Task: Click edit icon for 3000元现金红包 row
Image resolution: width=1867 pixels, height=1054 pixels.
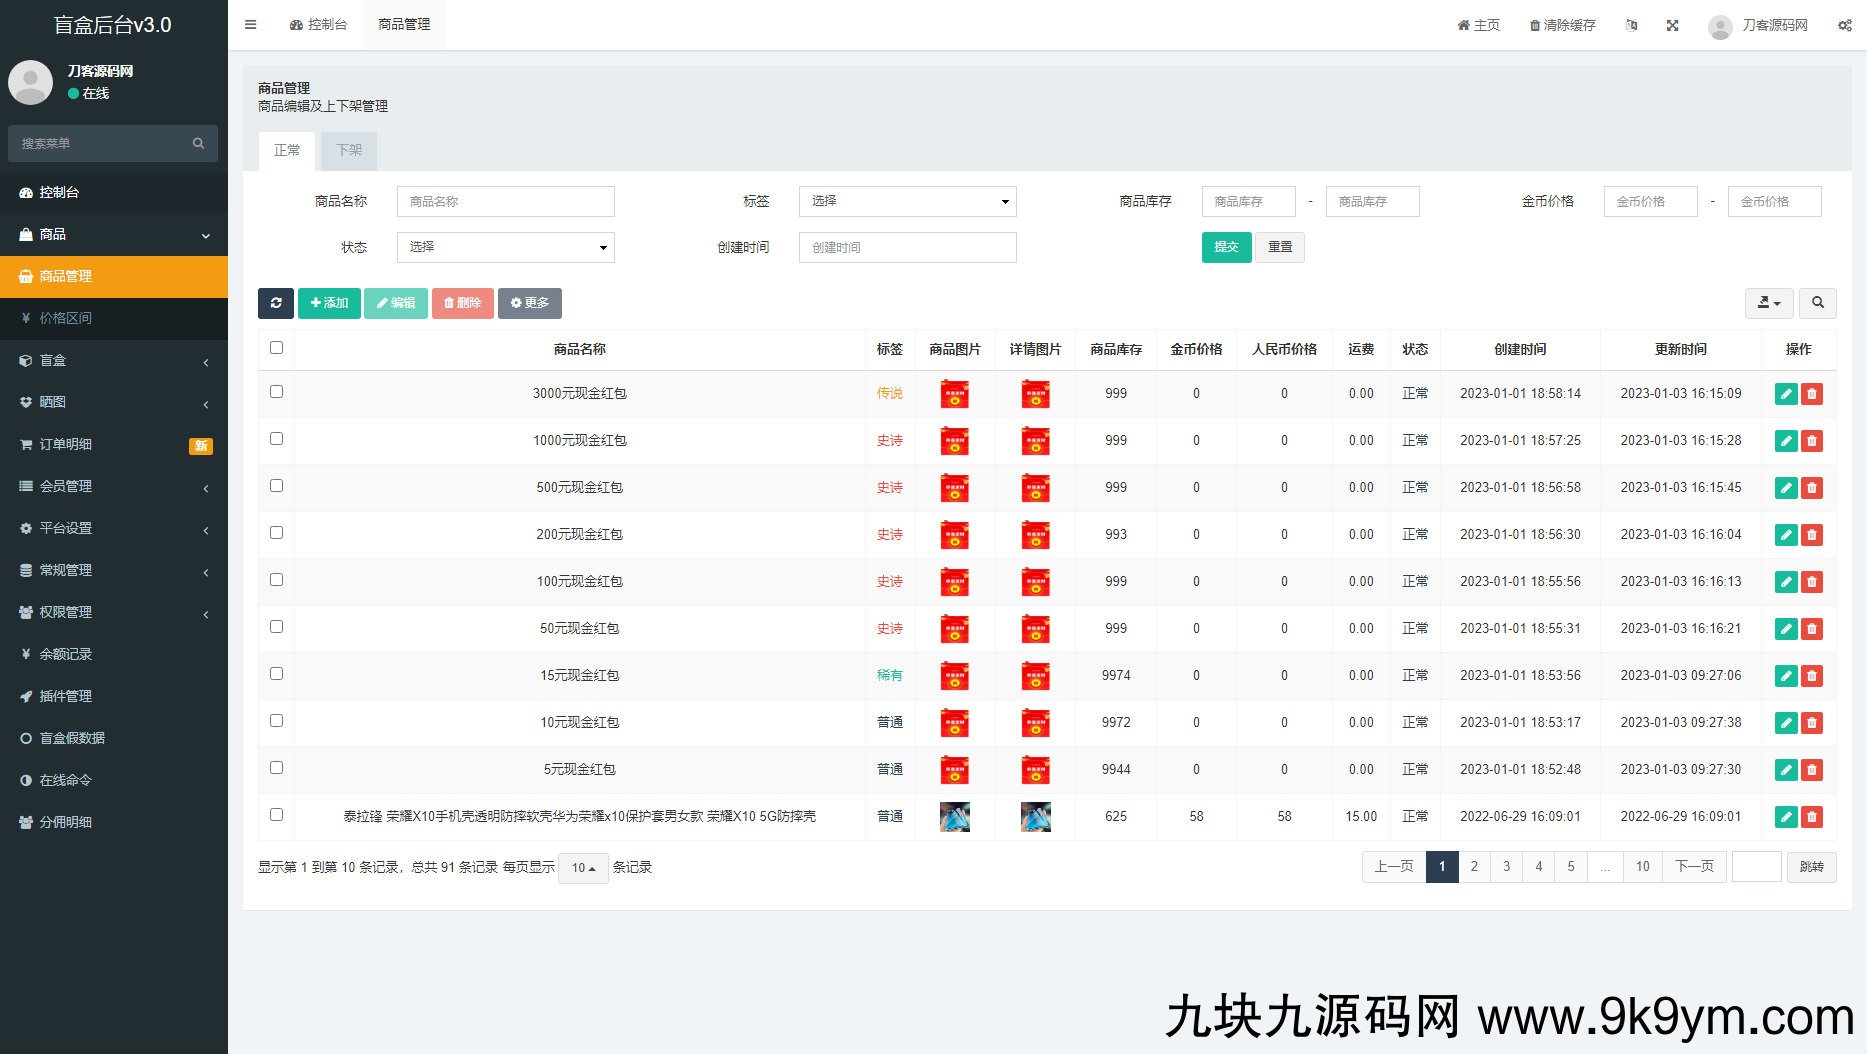Action: 1785,394
